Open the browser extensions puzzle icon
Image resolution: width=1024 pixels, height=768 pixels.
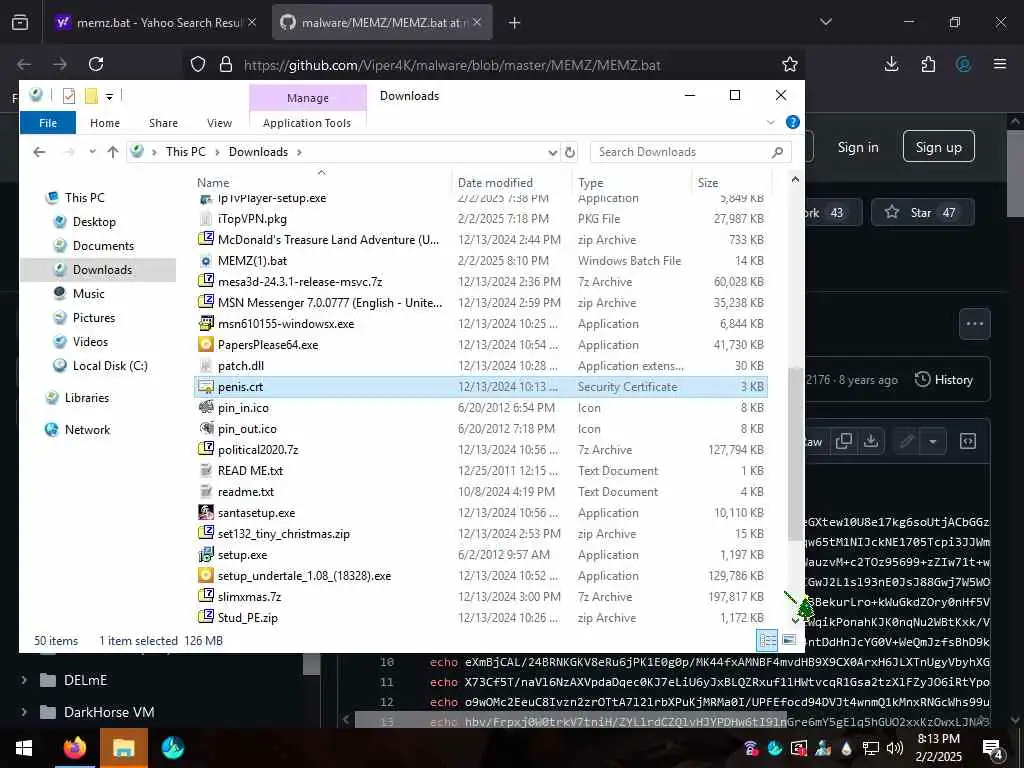tap(928, 64)
